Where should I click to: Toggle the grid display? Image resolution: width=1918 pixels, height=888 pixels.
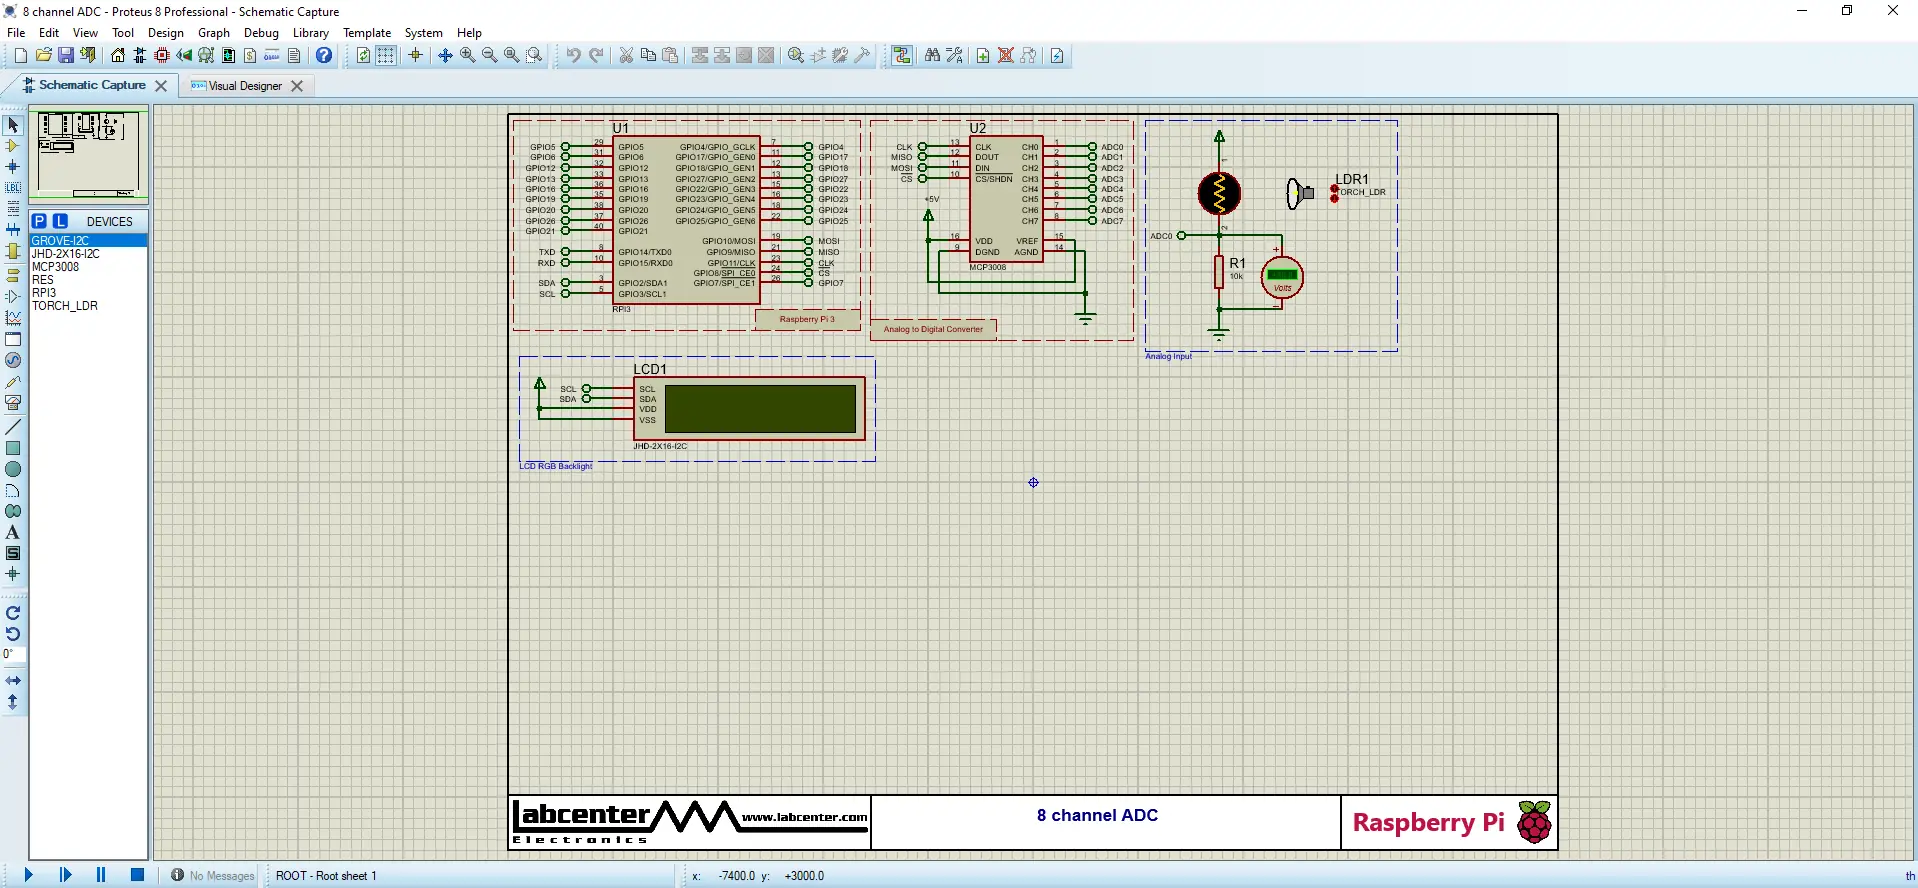386,56
